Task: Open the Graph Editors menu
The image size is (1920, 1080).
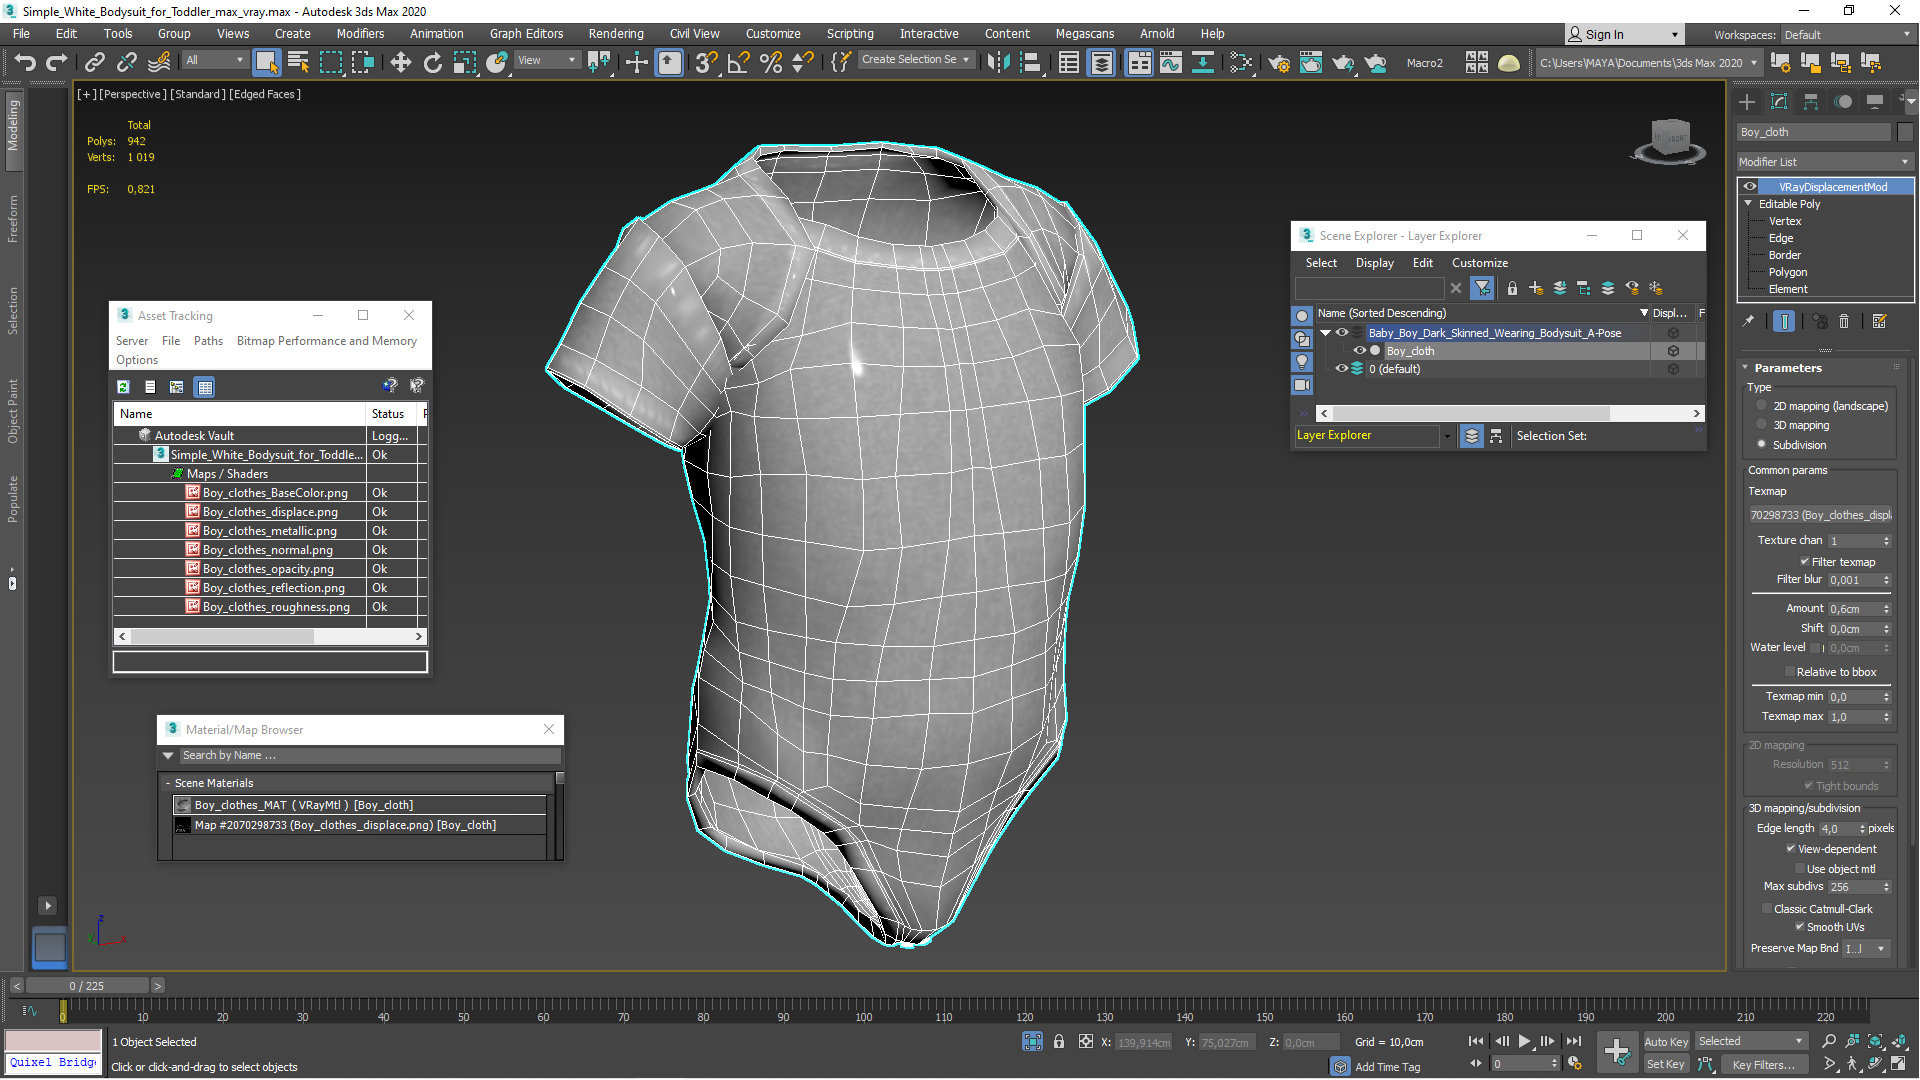Action: pyautogui.click(x=526, y=34)
